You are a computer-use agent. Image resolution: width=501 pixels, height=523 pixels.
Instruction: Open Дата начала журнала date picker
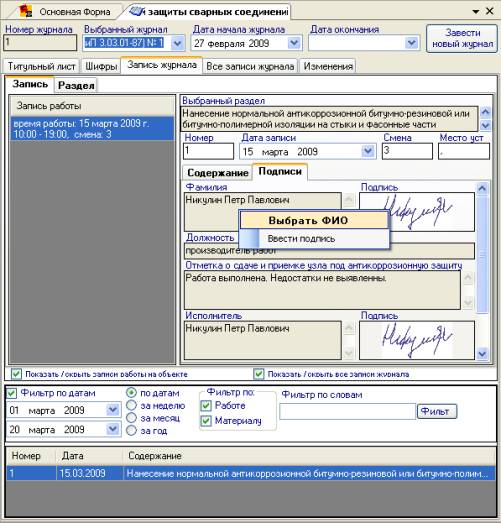point(294,43)
